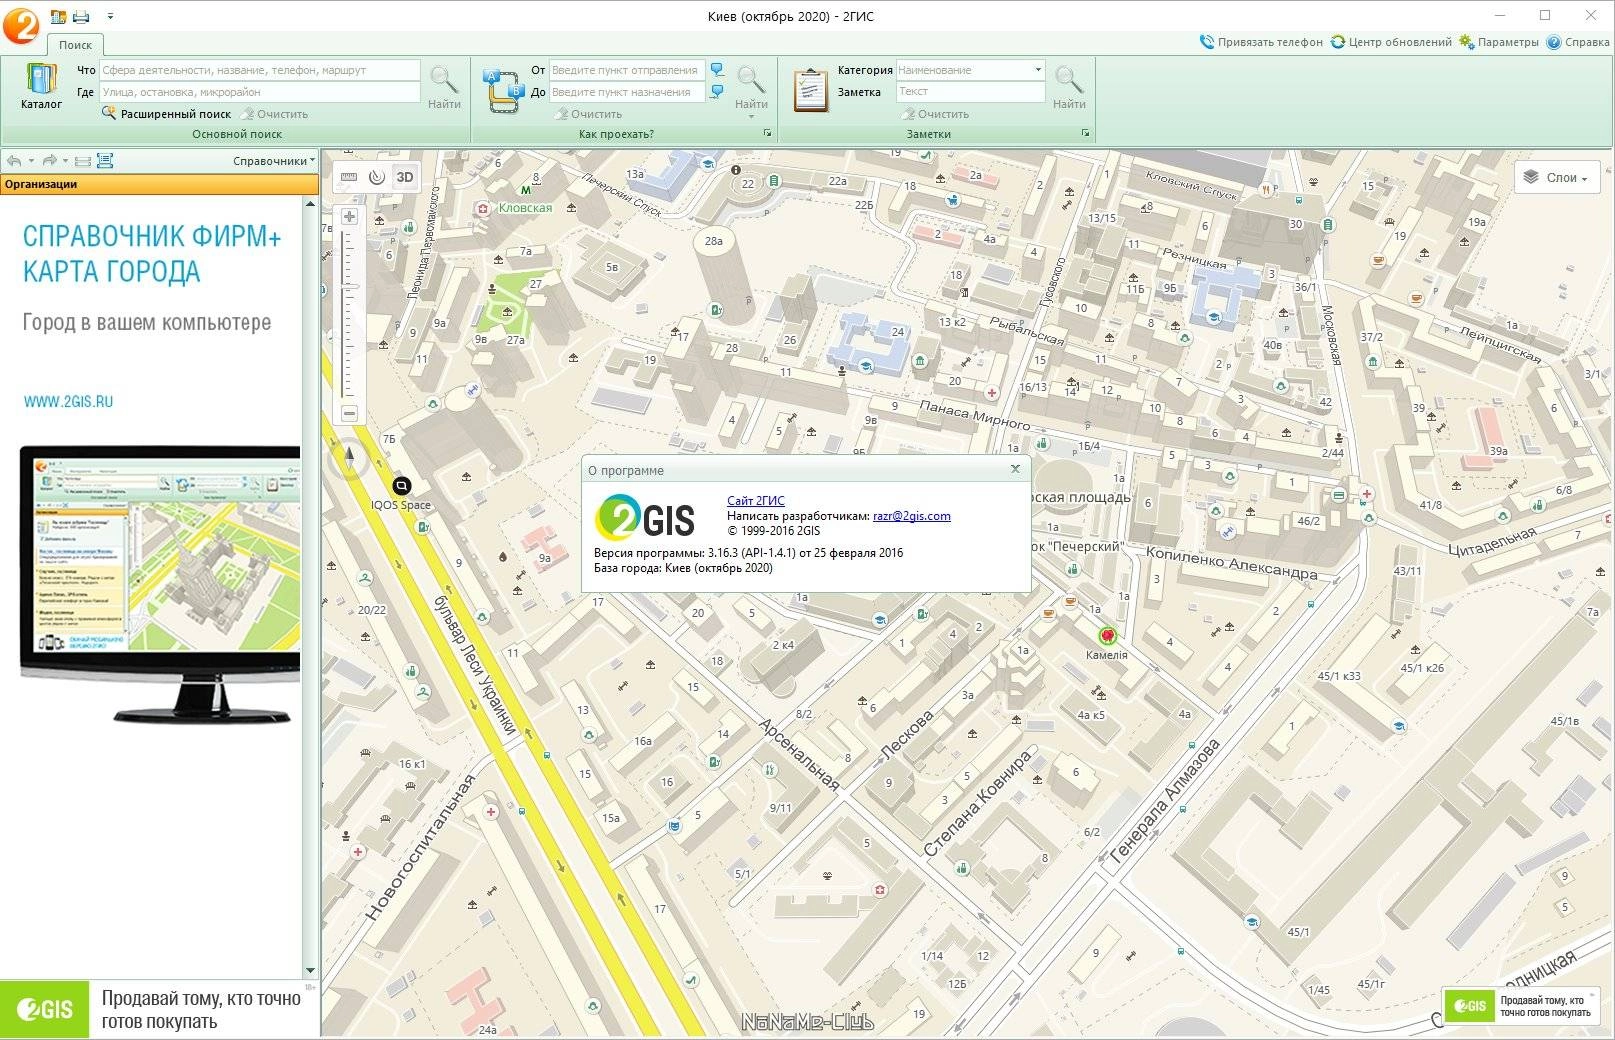
Task: Open the Сайт 2ГИС link in About dialog
Action: tap(756, 501)
